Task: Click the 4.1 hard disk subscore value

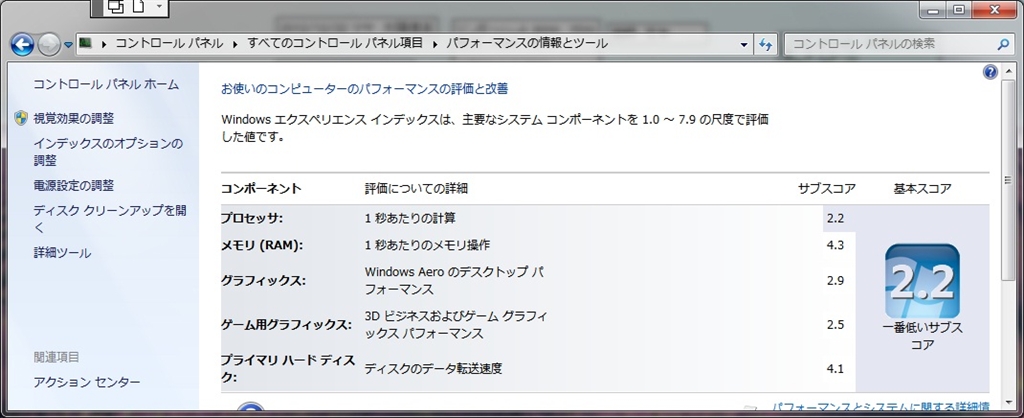Action: (x=835, y=369)
